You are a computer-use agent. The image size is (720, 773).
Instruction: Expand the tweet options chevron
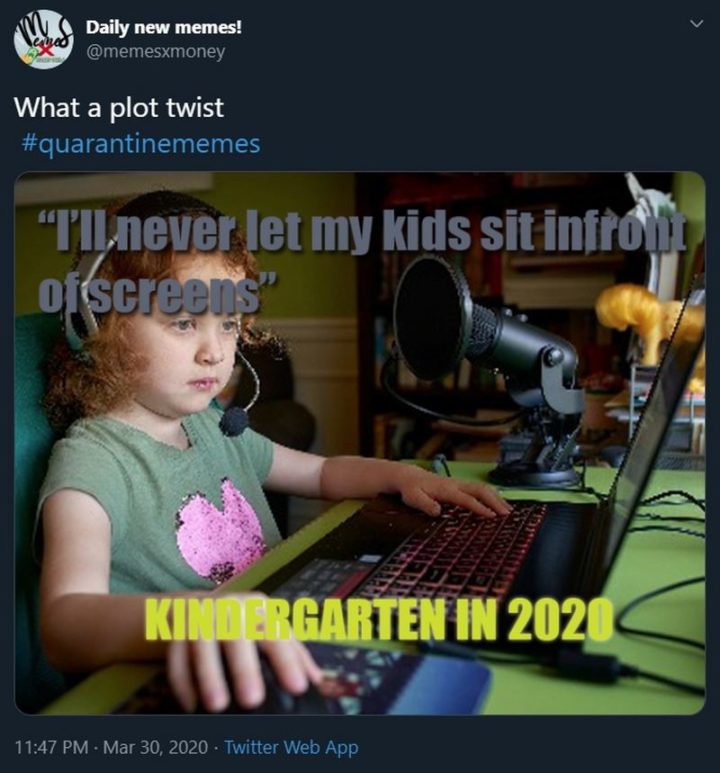(x=696, y=23)
